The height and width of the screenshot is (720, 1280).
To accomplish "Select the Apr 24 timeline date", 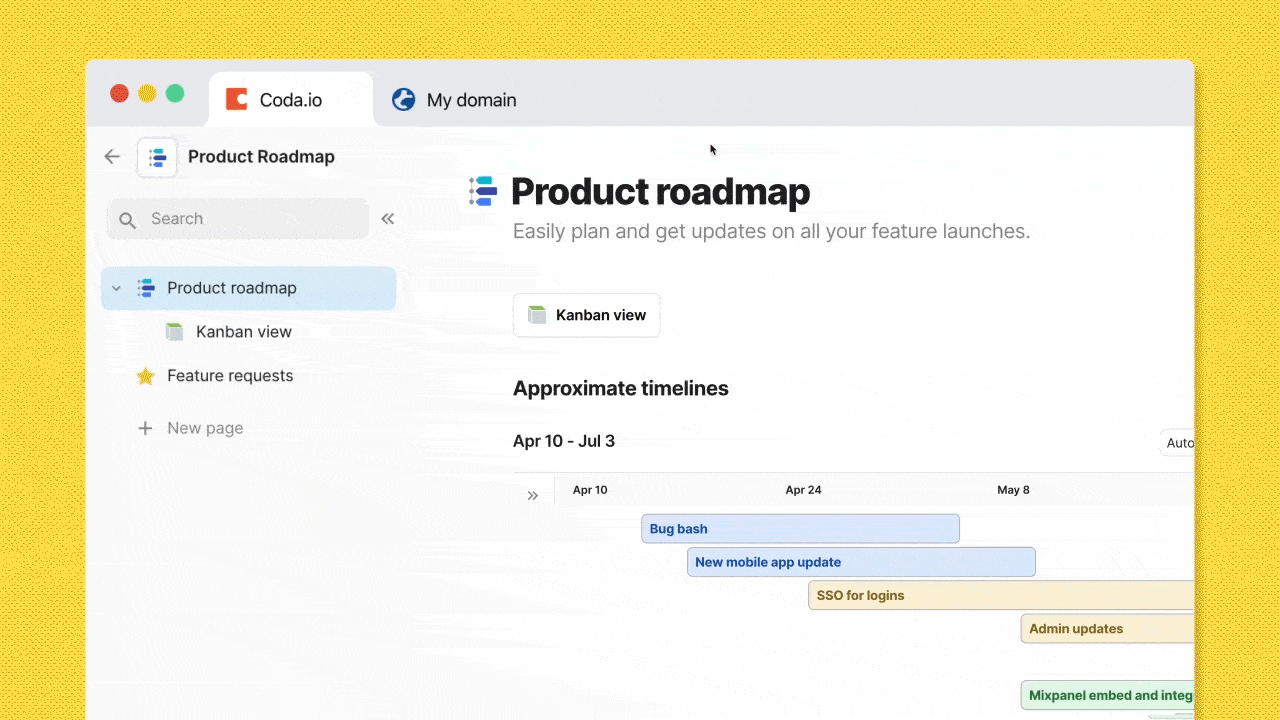I will pyautogui.click(x=803, y=490).
